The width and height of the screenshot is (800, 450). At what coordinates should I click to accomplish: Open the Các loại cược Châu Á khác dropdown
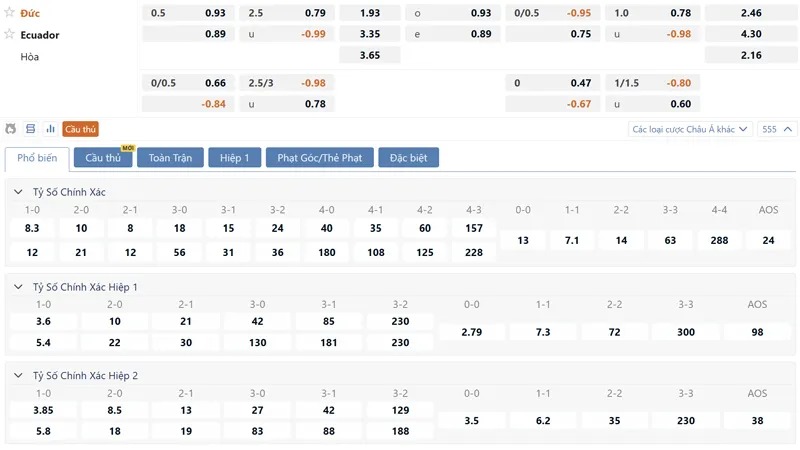pyautogui.click(x=690, y=129)
